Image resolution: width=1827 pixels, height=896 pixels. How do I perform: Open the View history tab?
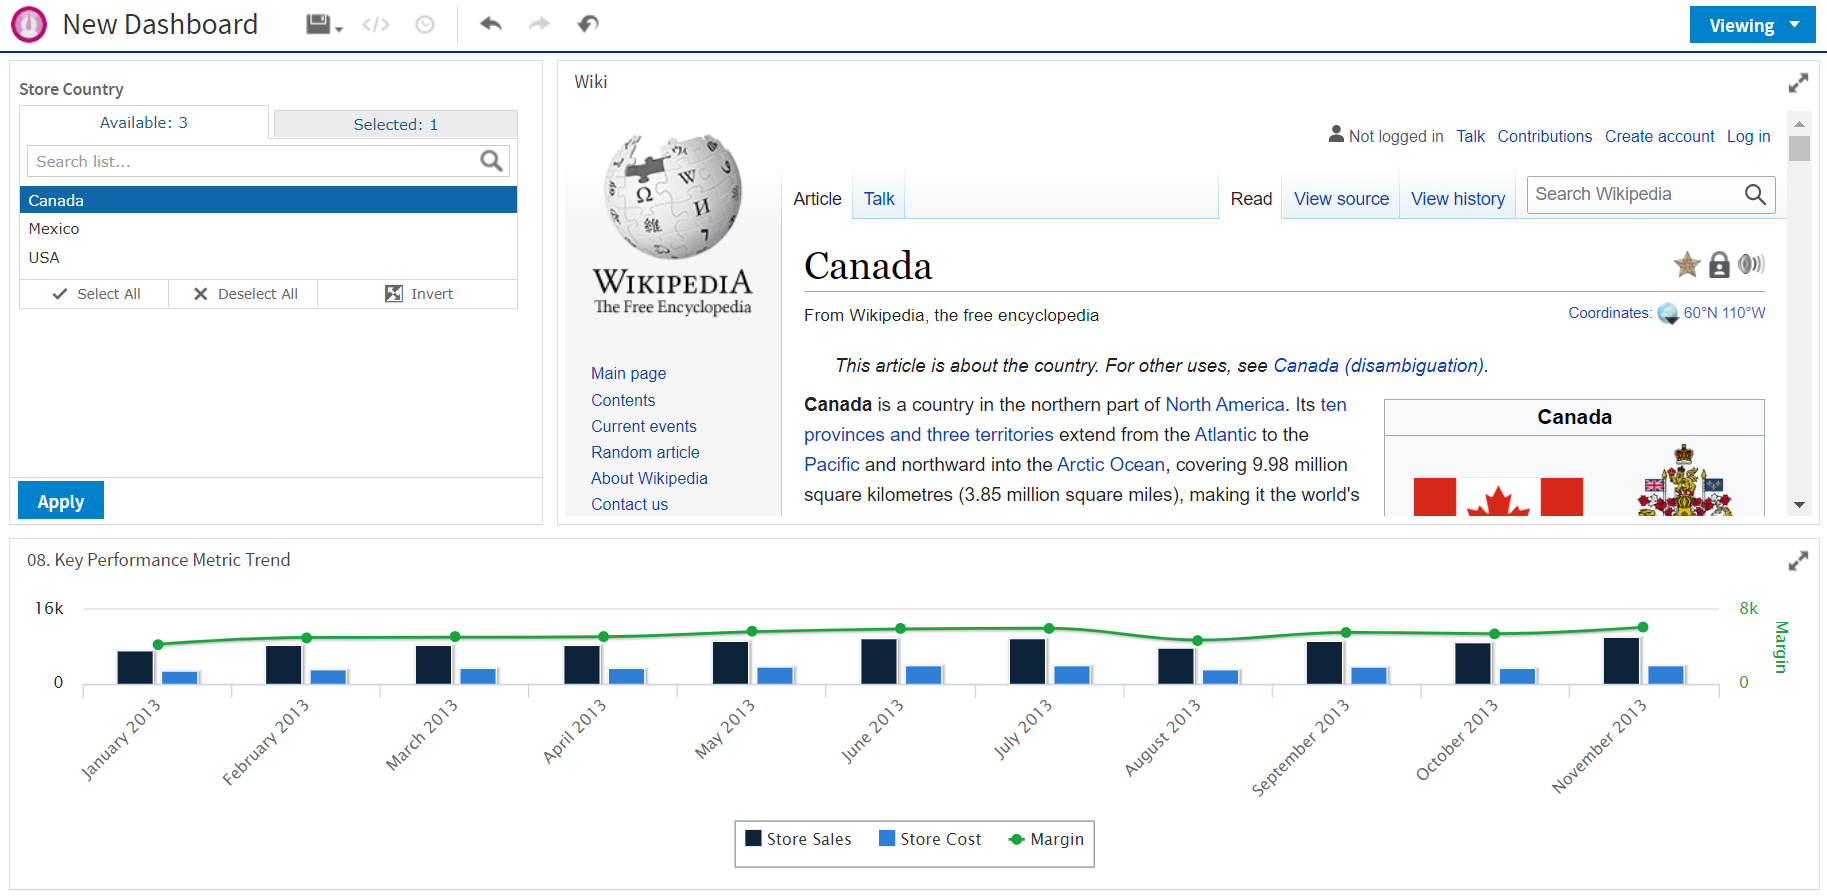(1457, 199)
